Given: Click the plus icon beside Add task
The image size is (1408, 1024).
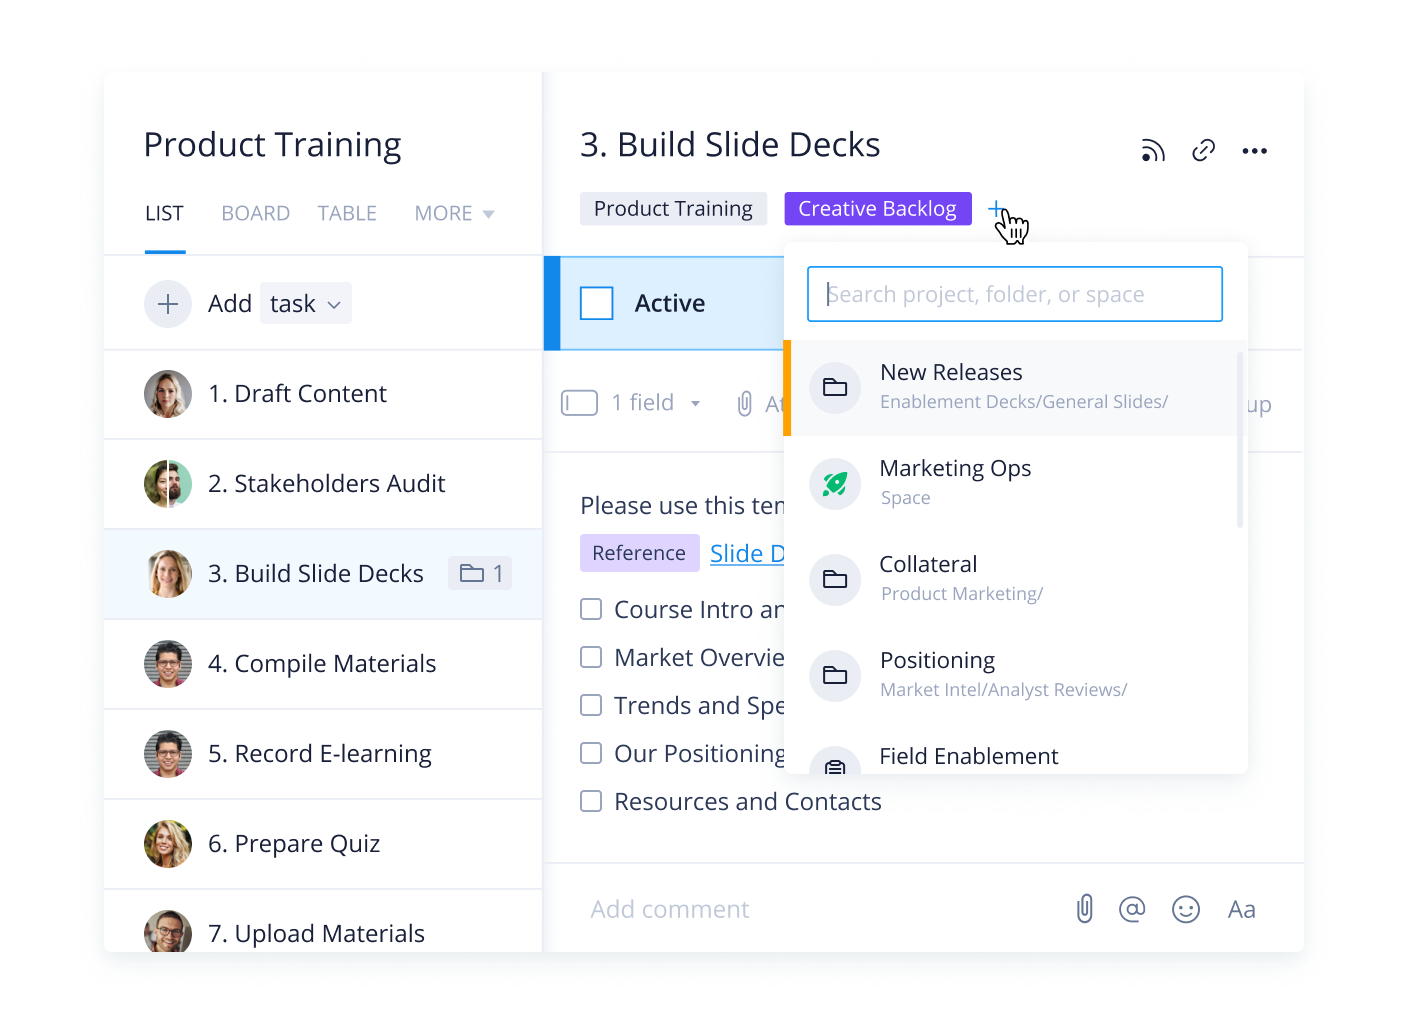Looking at the screenshot, I should (x=168, y=304).
